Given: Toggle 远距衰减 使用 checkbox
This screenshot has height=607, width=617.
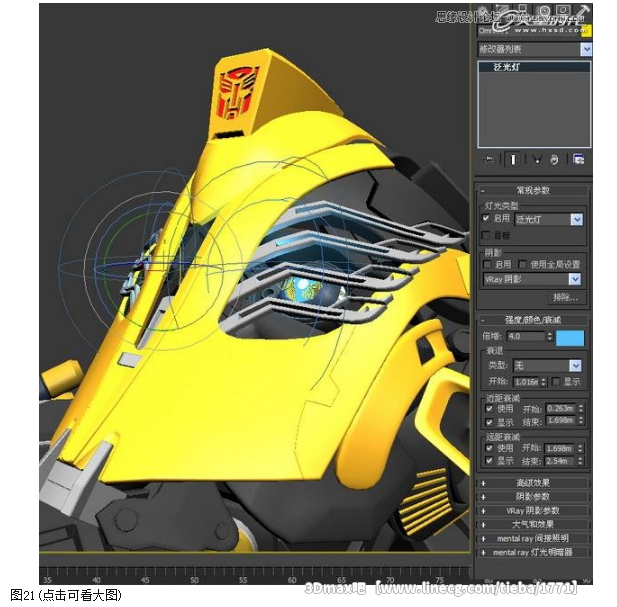Looking at the screenshot, I should tap(489, 448).
